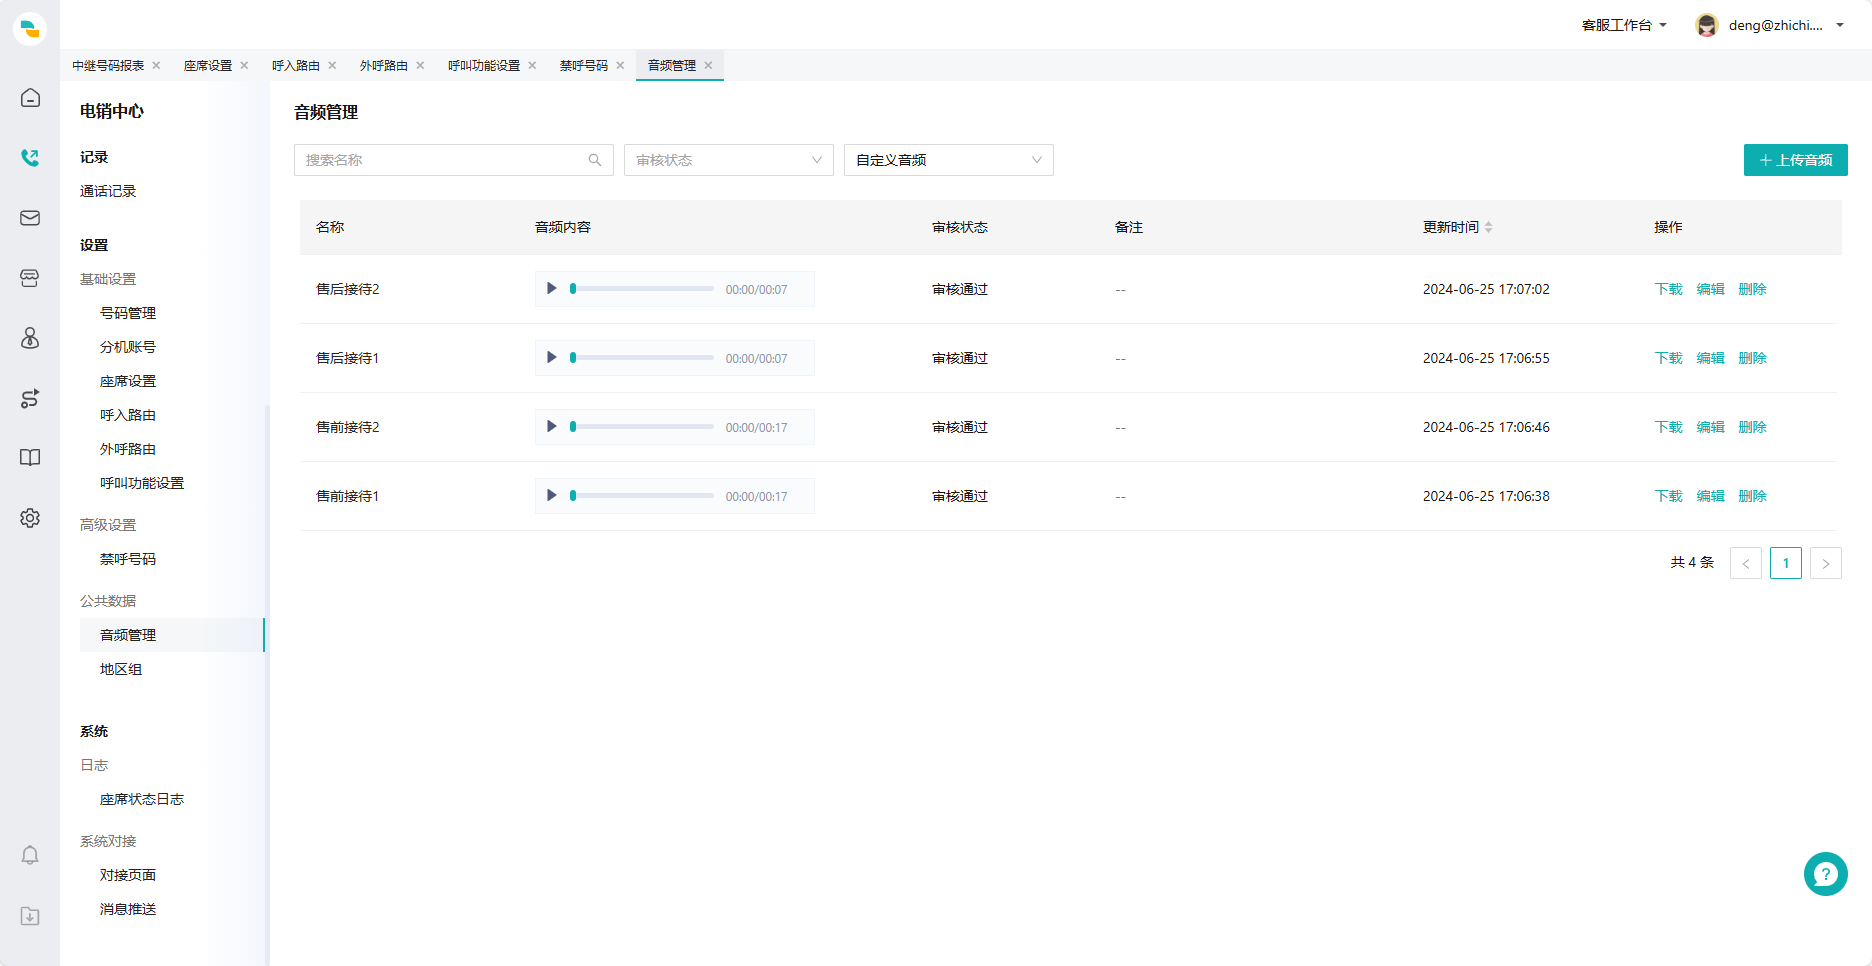Screen dimensions: 1872x966
Task: Open 呼叫功能设置 in the sidebar menu
Action: click(x=142, y=483)
